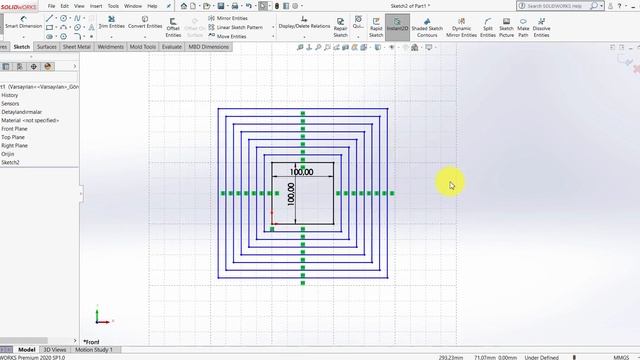
Task: Run Dissolve Entities
Action: point(541,27)
